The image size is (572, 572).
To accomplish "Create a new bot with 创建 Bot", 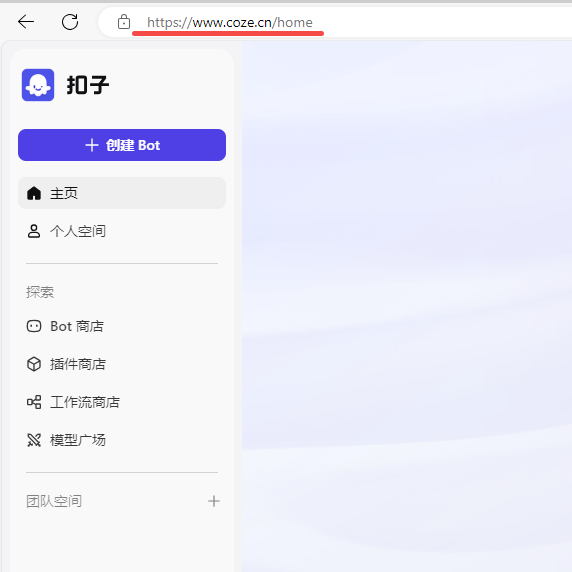I will click(122, 145).
